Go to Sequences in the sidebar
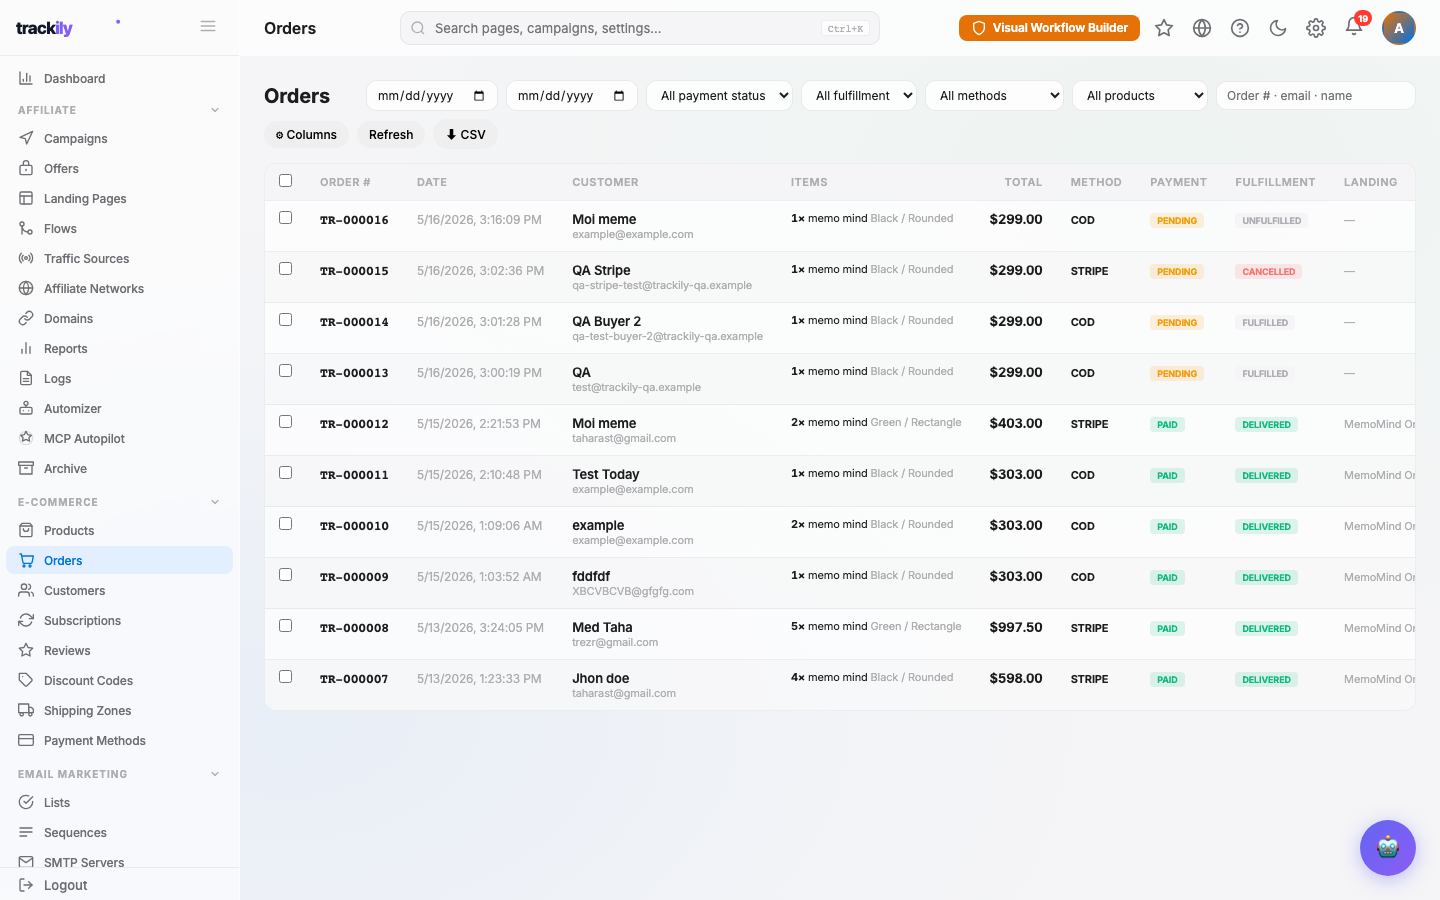The width and height of the screenshot is (1440, 900). (120, 833)
